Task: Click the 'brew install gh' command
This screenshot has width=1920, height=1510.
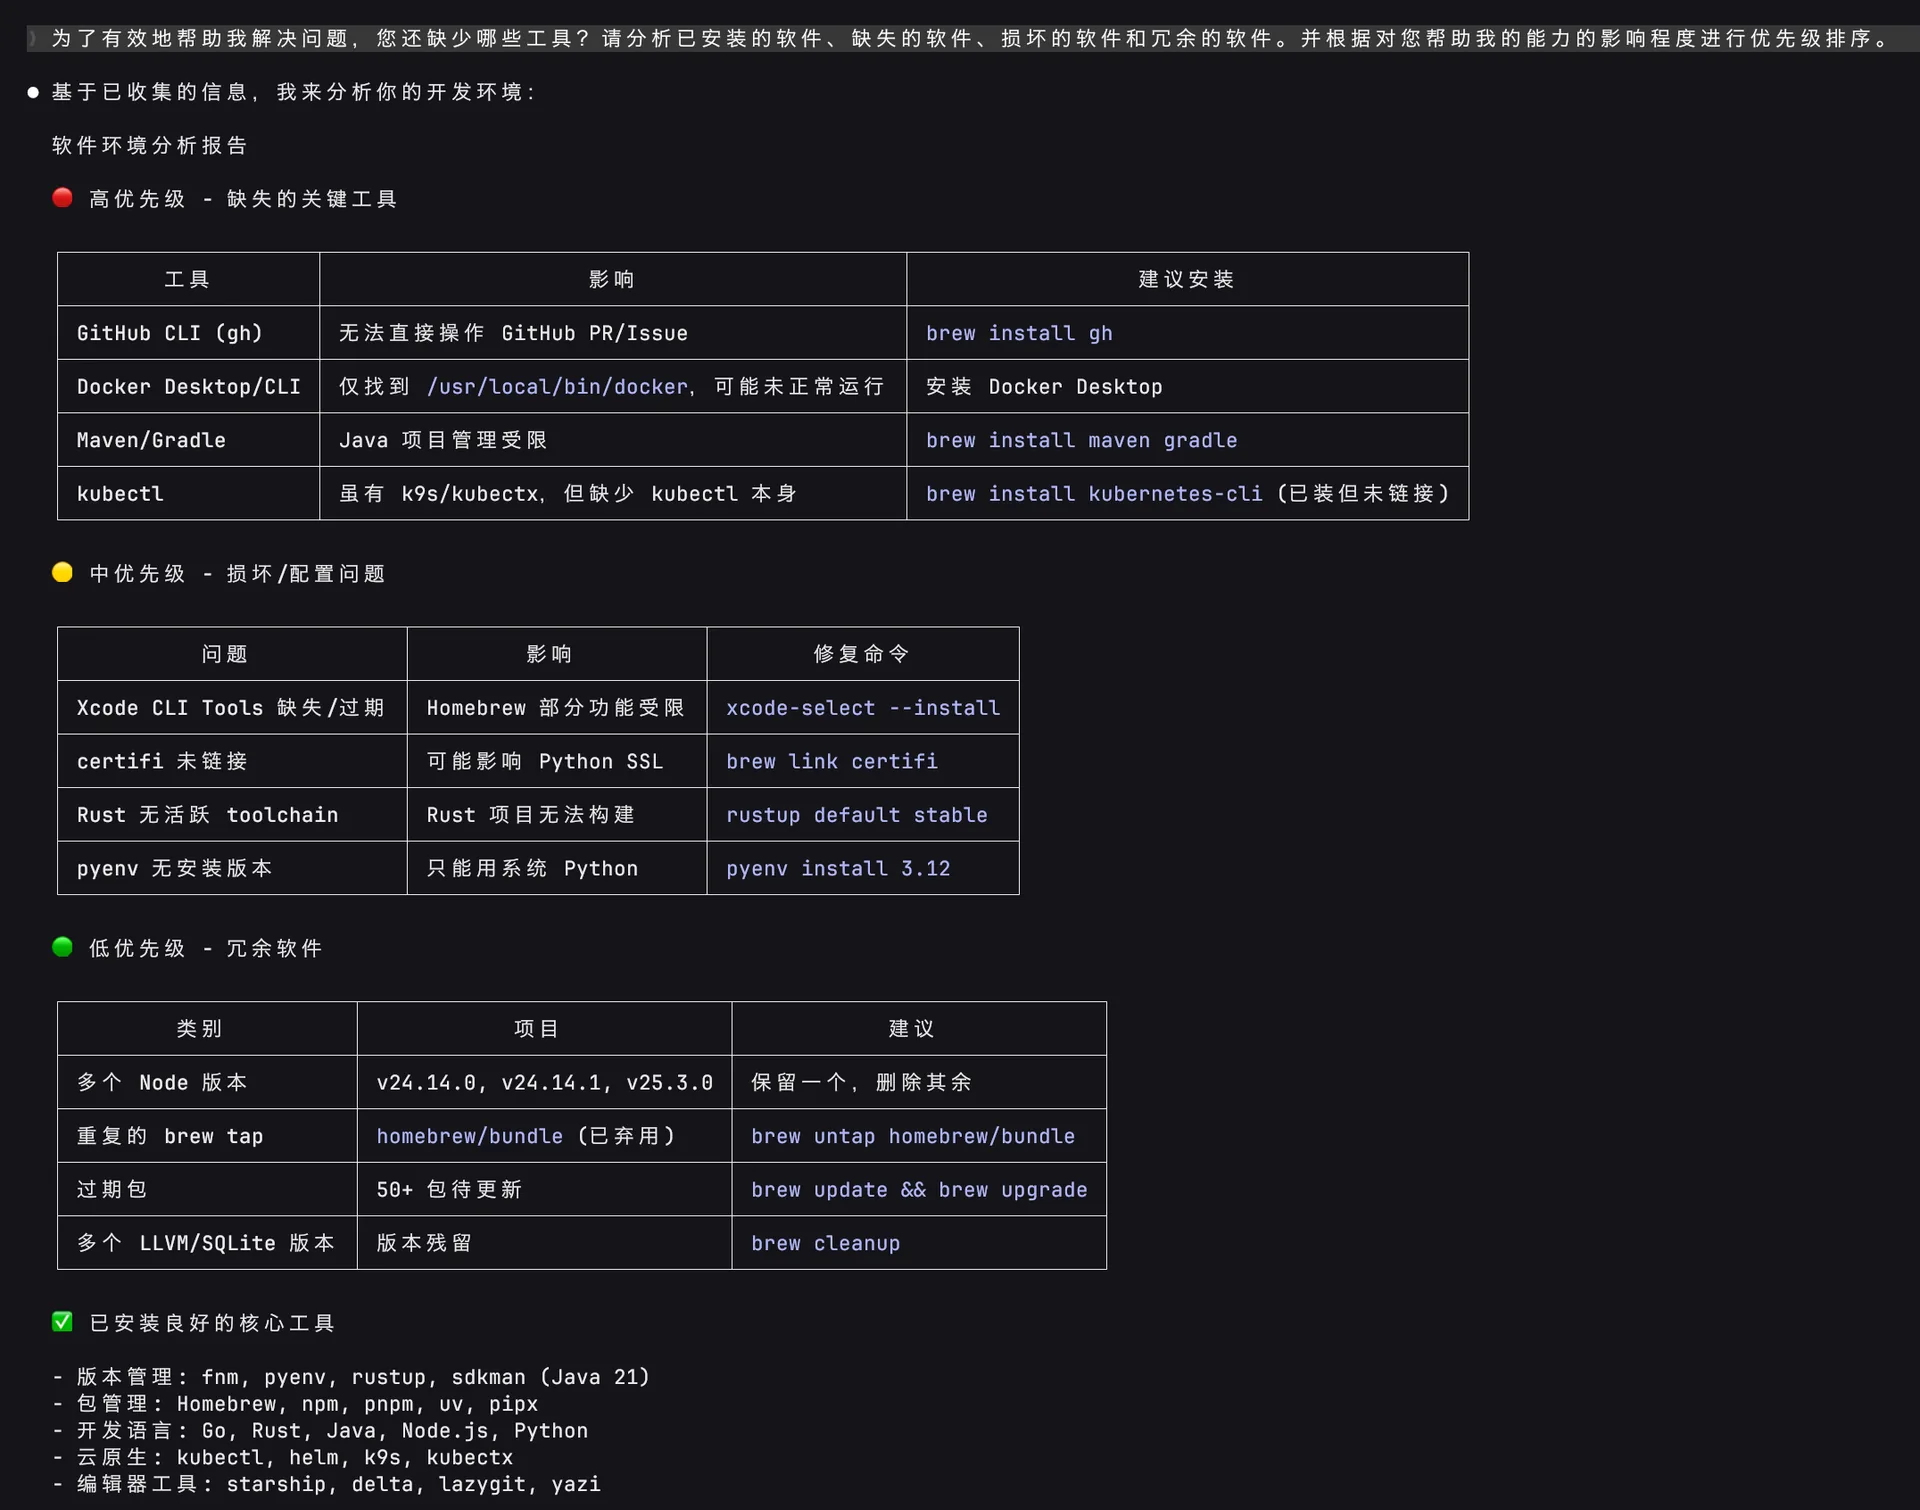Action: click(1018, 333)
